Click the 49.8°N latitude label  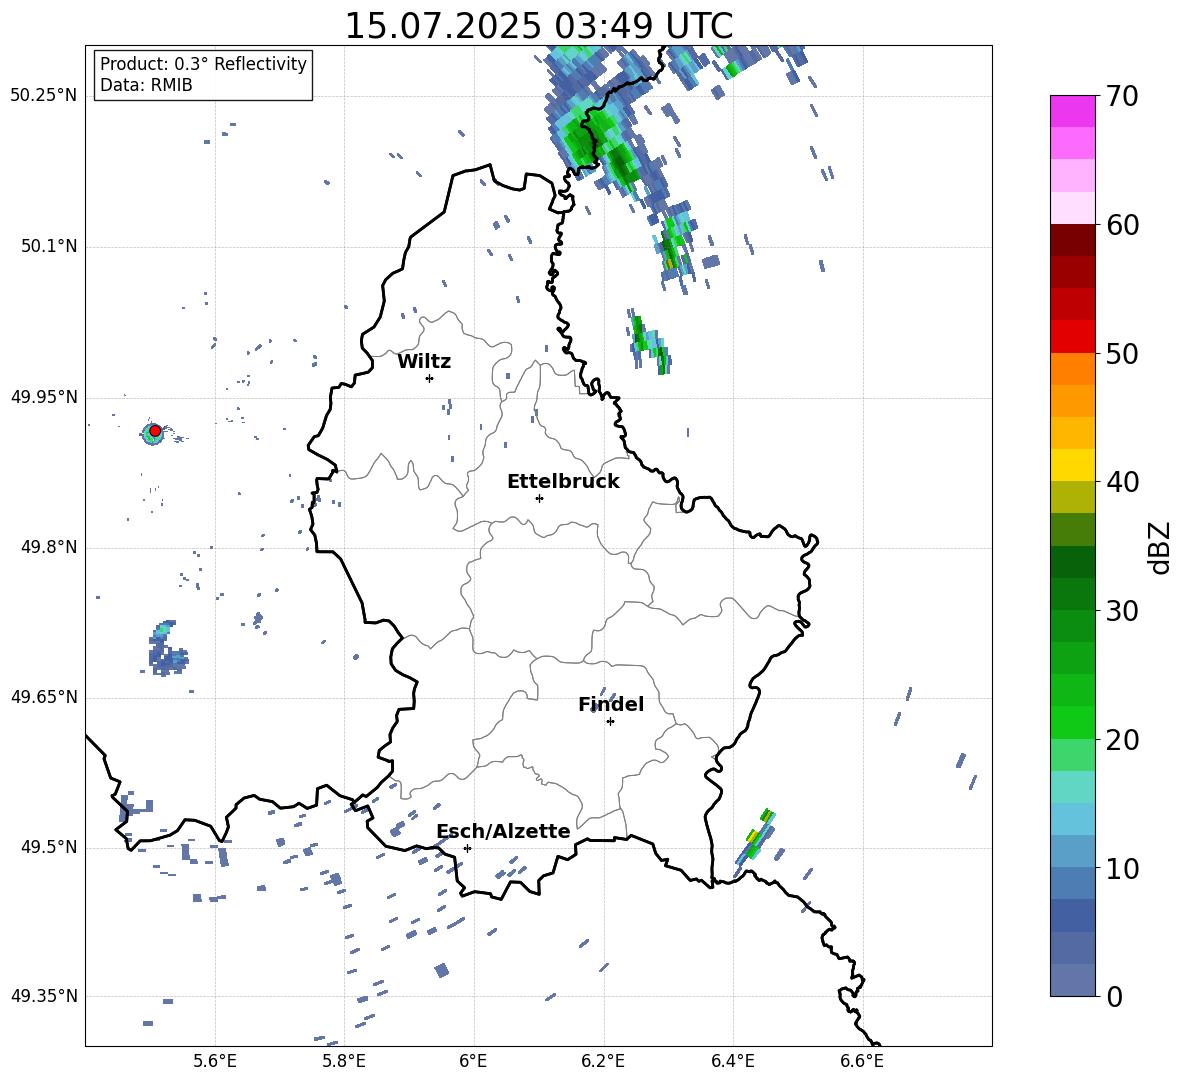click(x=49, y=547)
